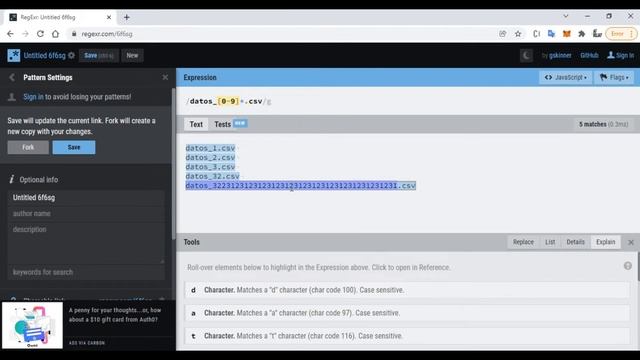Click the 't' Character explanation row
This screenshot has height=360, width=640.
[407, 336]
